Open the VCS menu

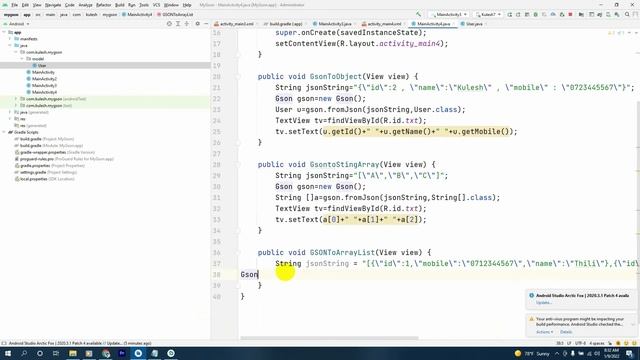click(156, 5)
